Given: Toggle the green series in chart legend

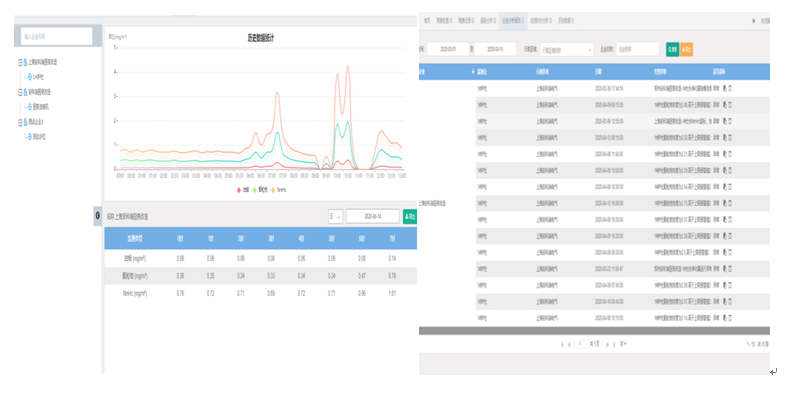Looking at the screenshot, I should pyautogui.click(x=260, y=190).
